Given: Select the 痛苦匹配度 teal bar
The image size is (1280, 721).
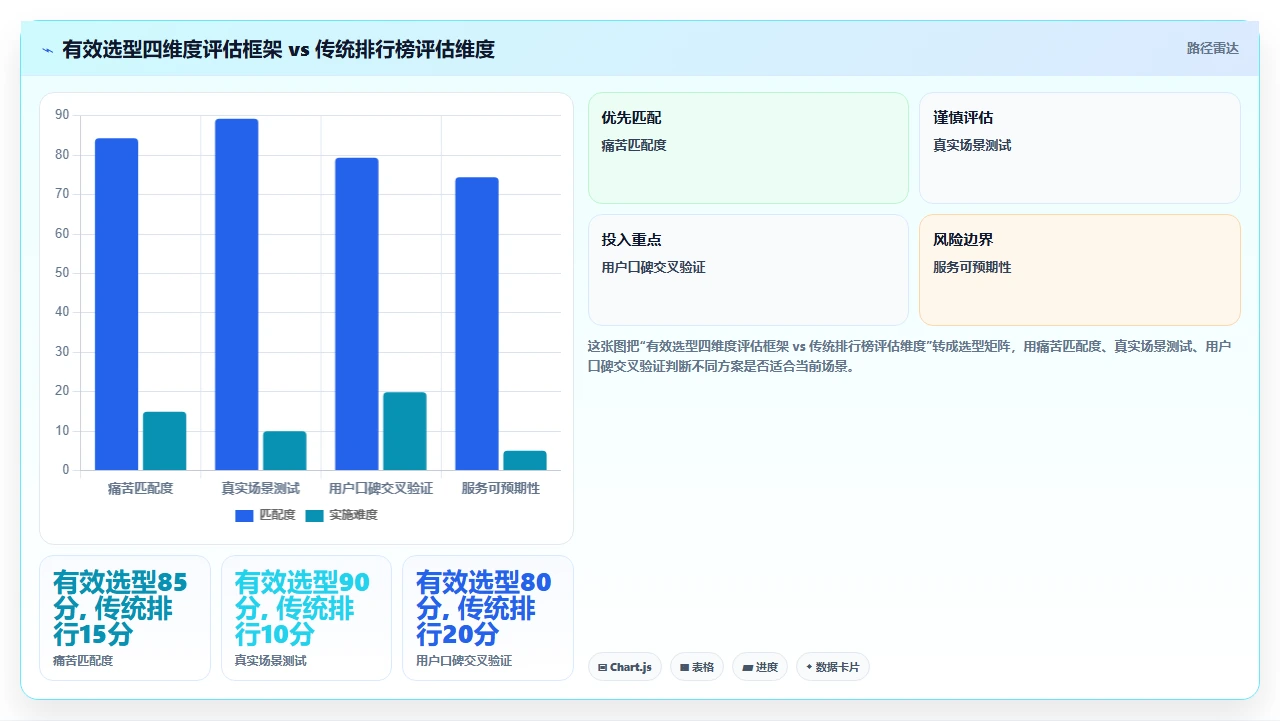Looking at the screenshot, I should click(x=164, y=441).
